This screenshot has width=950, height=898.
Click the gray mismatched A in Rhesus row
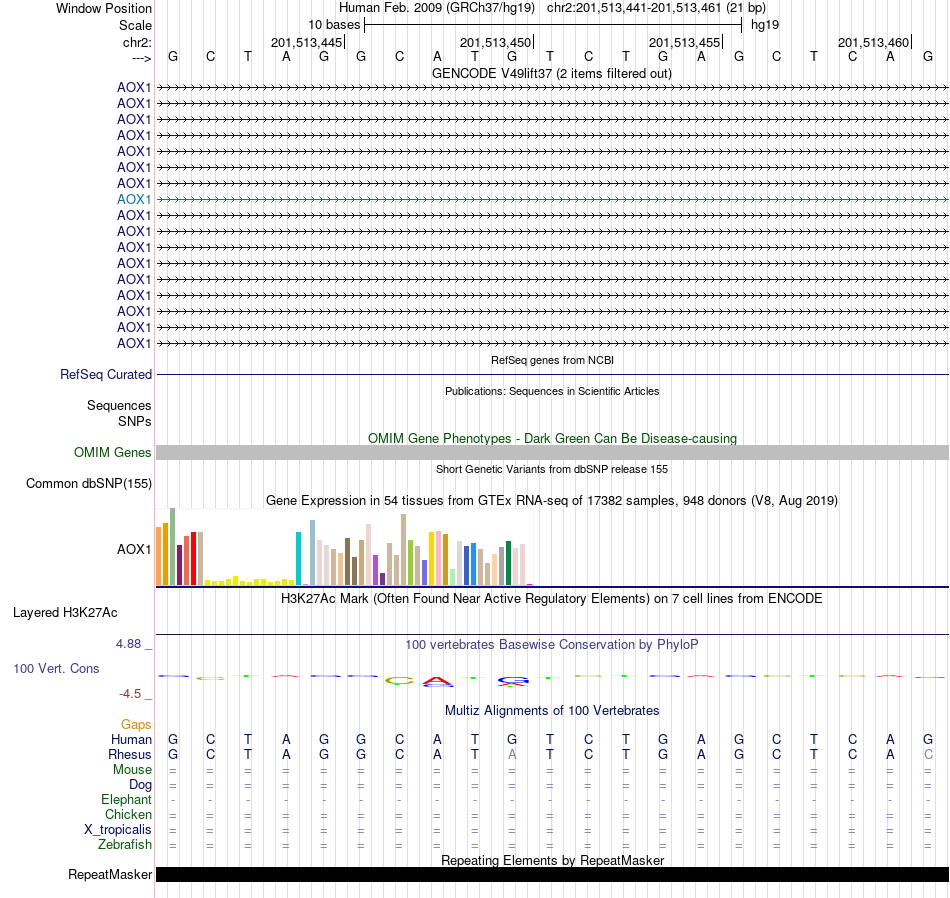pos(512,754)
